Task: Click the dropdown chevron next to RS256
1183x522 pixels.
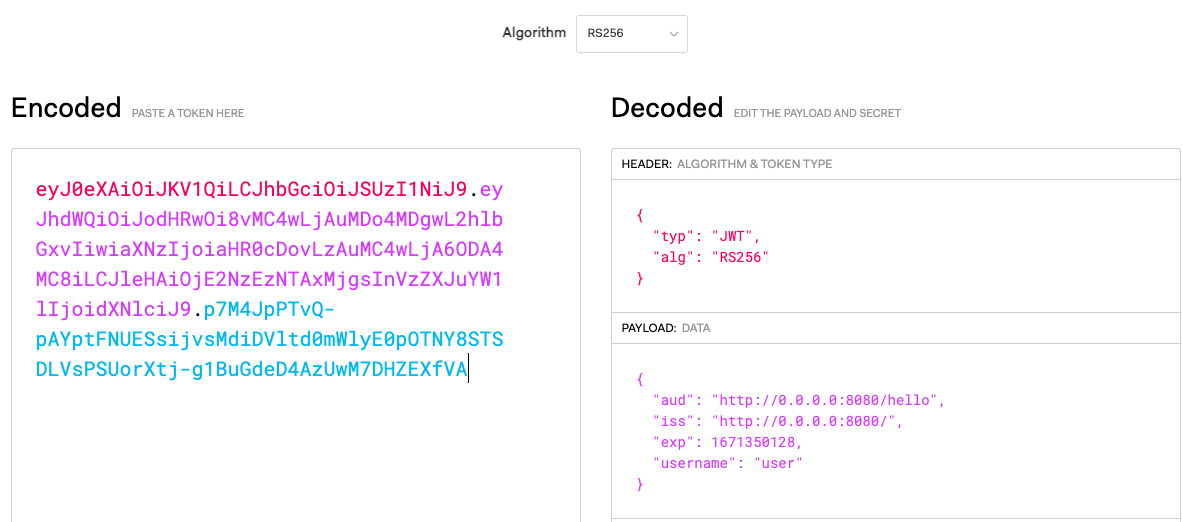Action: pos(674,35)
